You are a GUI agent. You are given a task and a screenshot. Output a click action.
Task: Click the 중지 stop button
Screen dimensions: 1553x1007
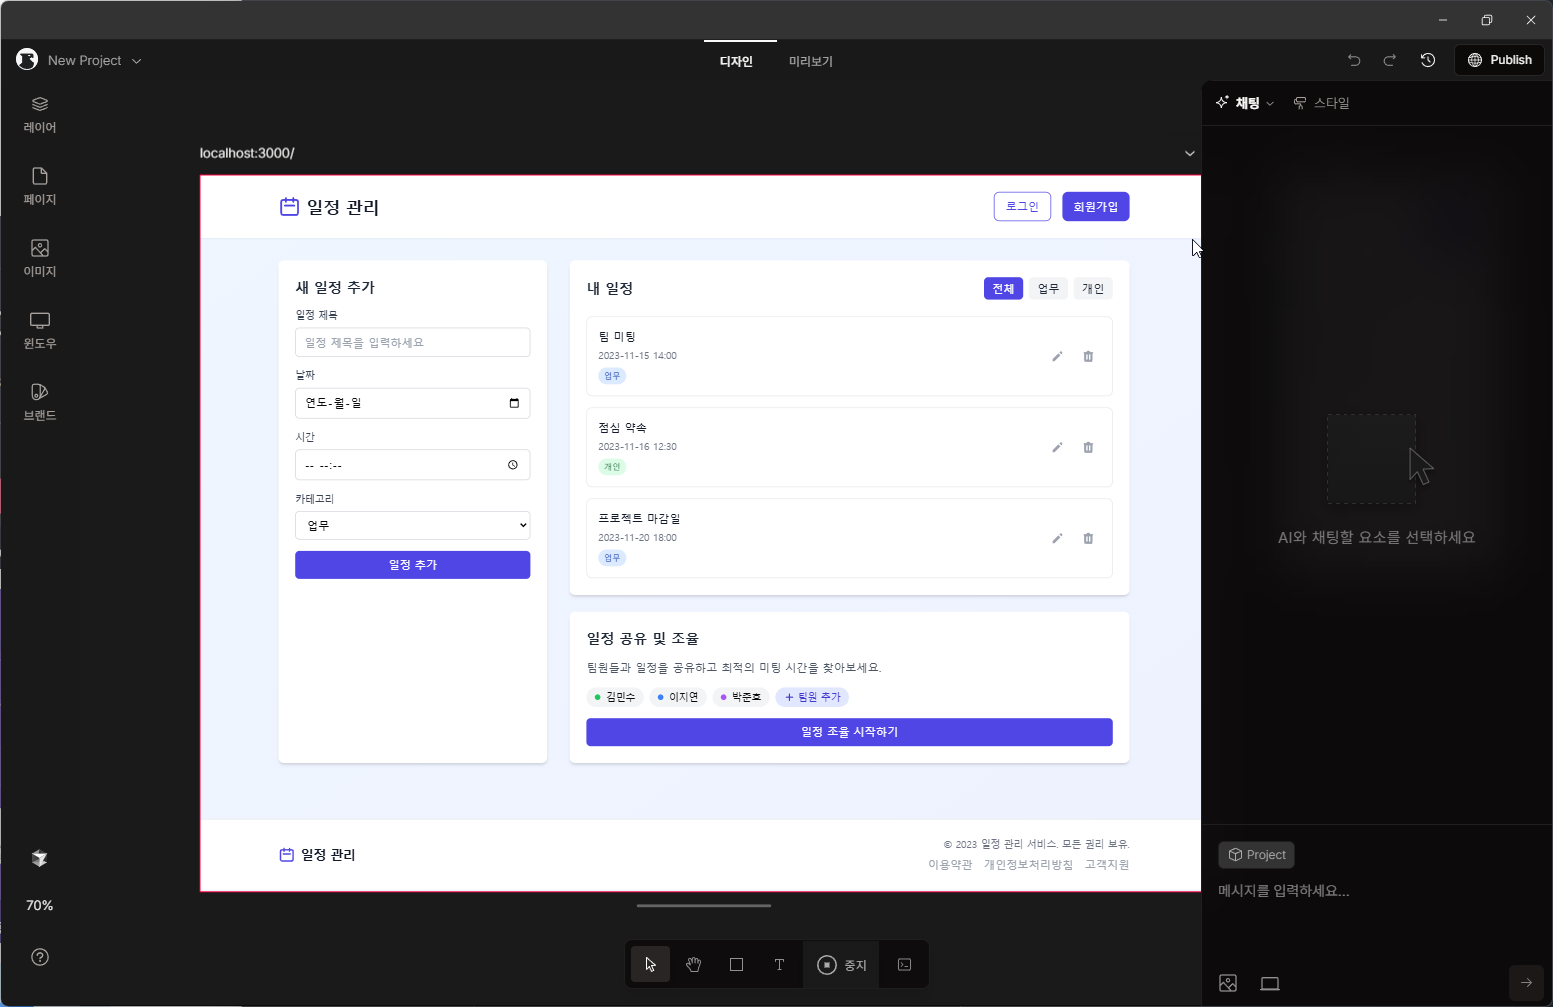pos(842,964)
